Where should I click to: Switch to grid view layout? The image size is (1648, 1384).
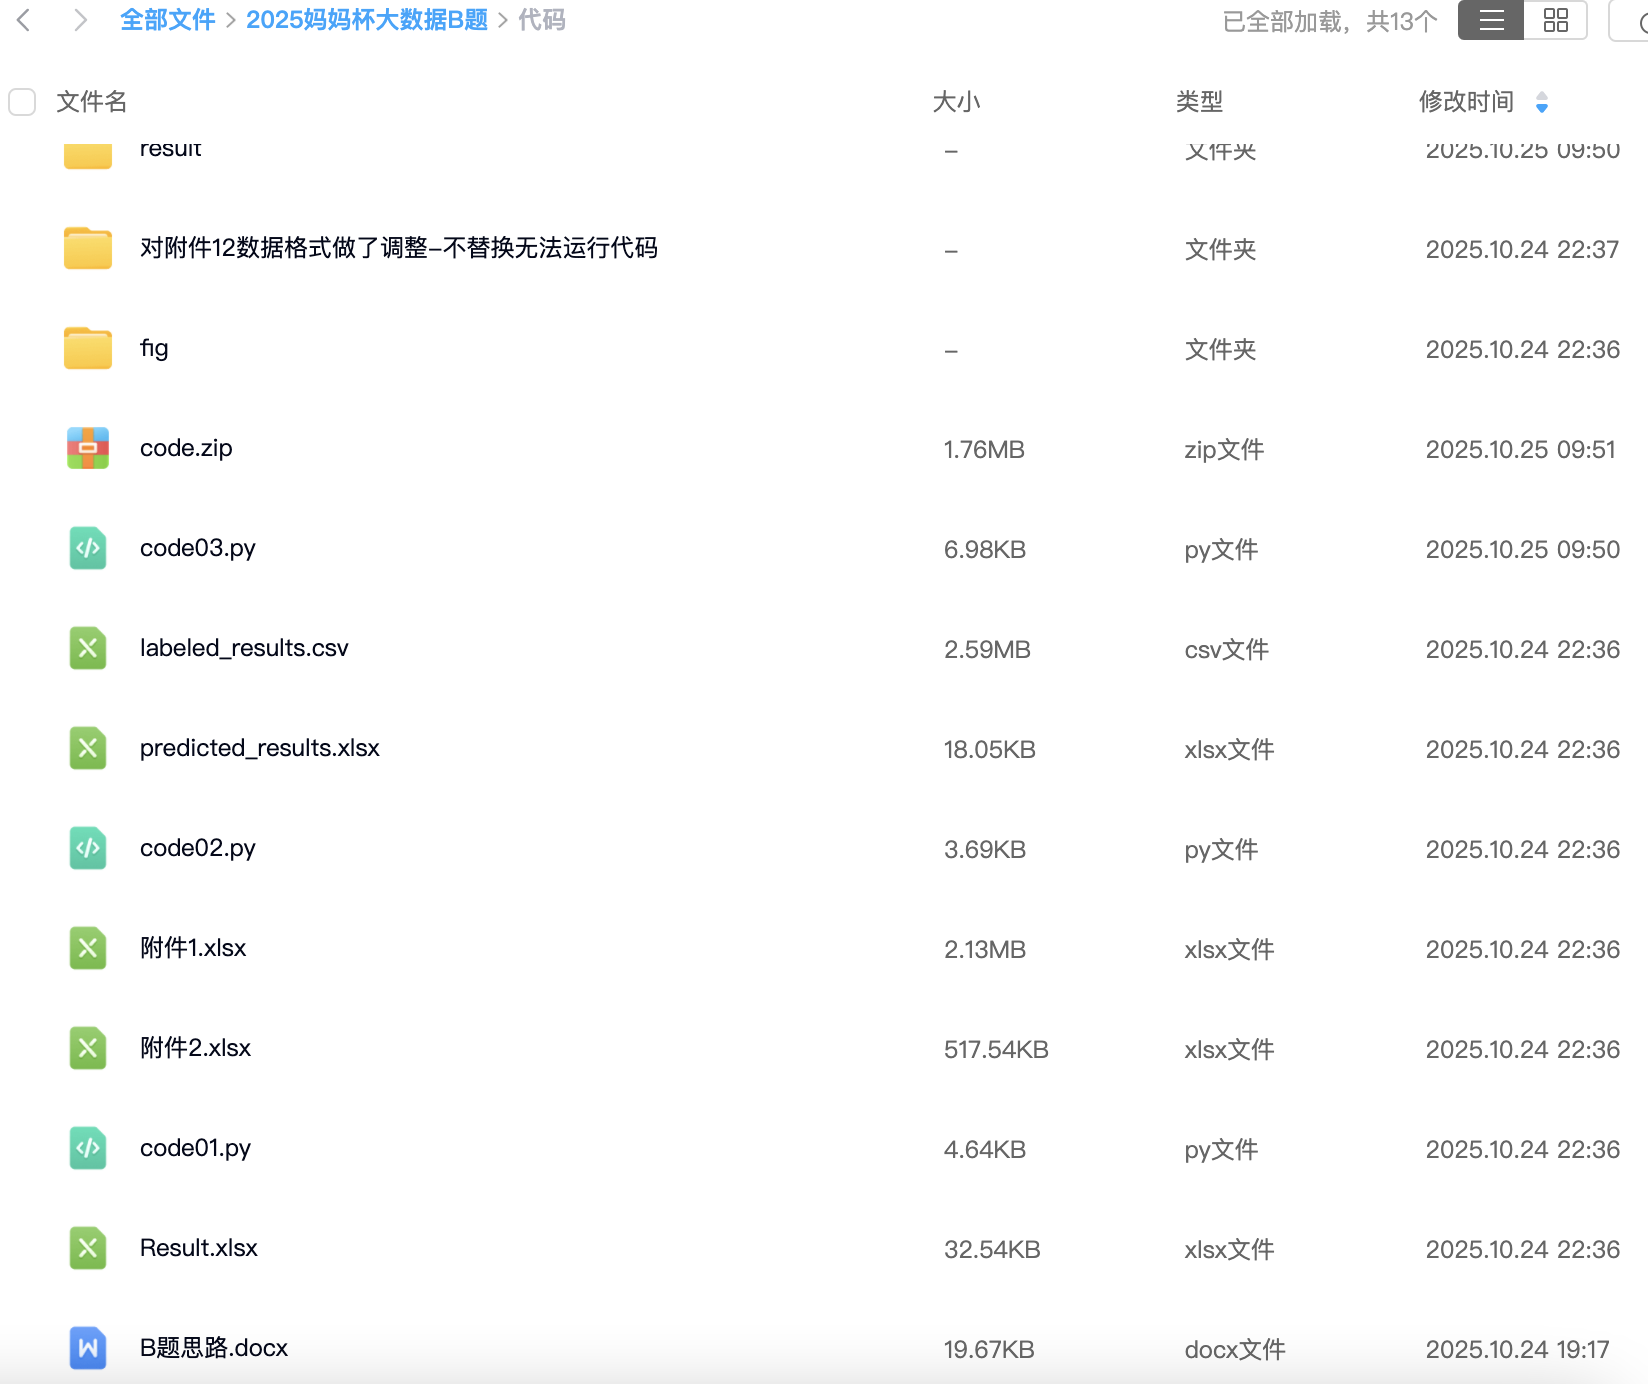click(1555, 20)
